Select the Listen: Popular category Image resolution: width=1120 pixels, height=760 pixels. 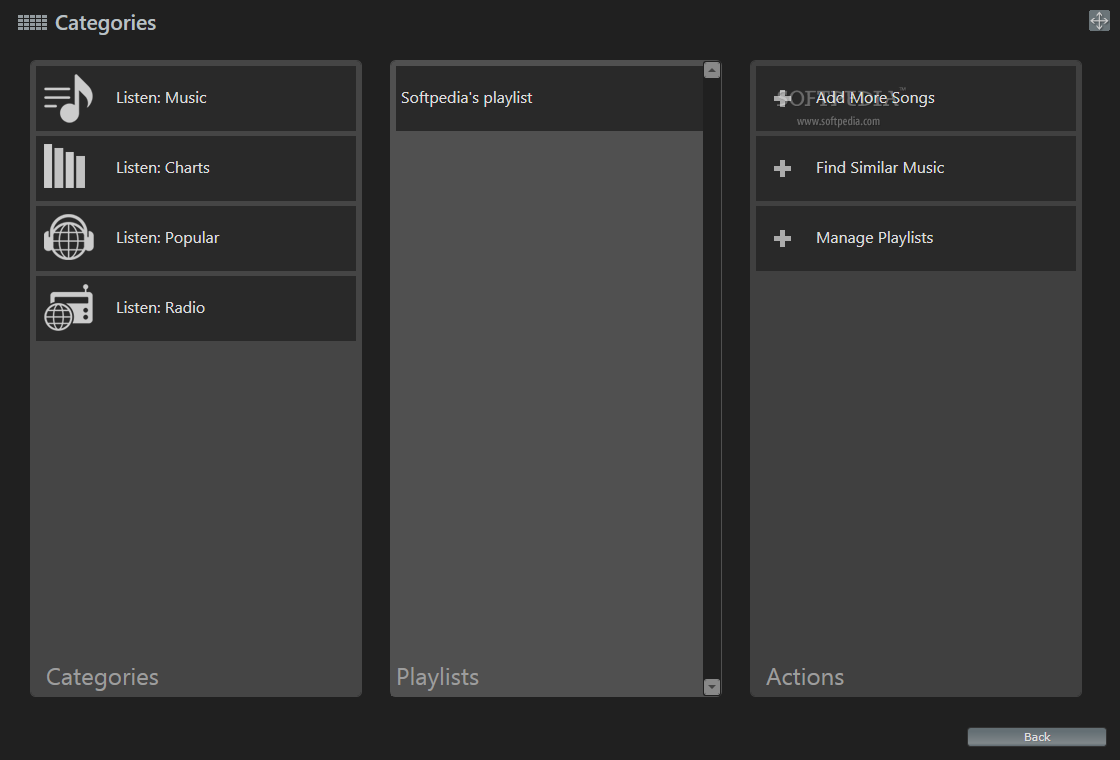[x=196, y=239]
